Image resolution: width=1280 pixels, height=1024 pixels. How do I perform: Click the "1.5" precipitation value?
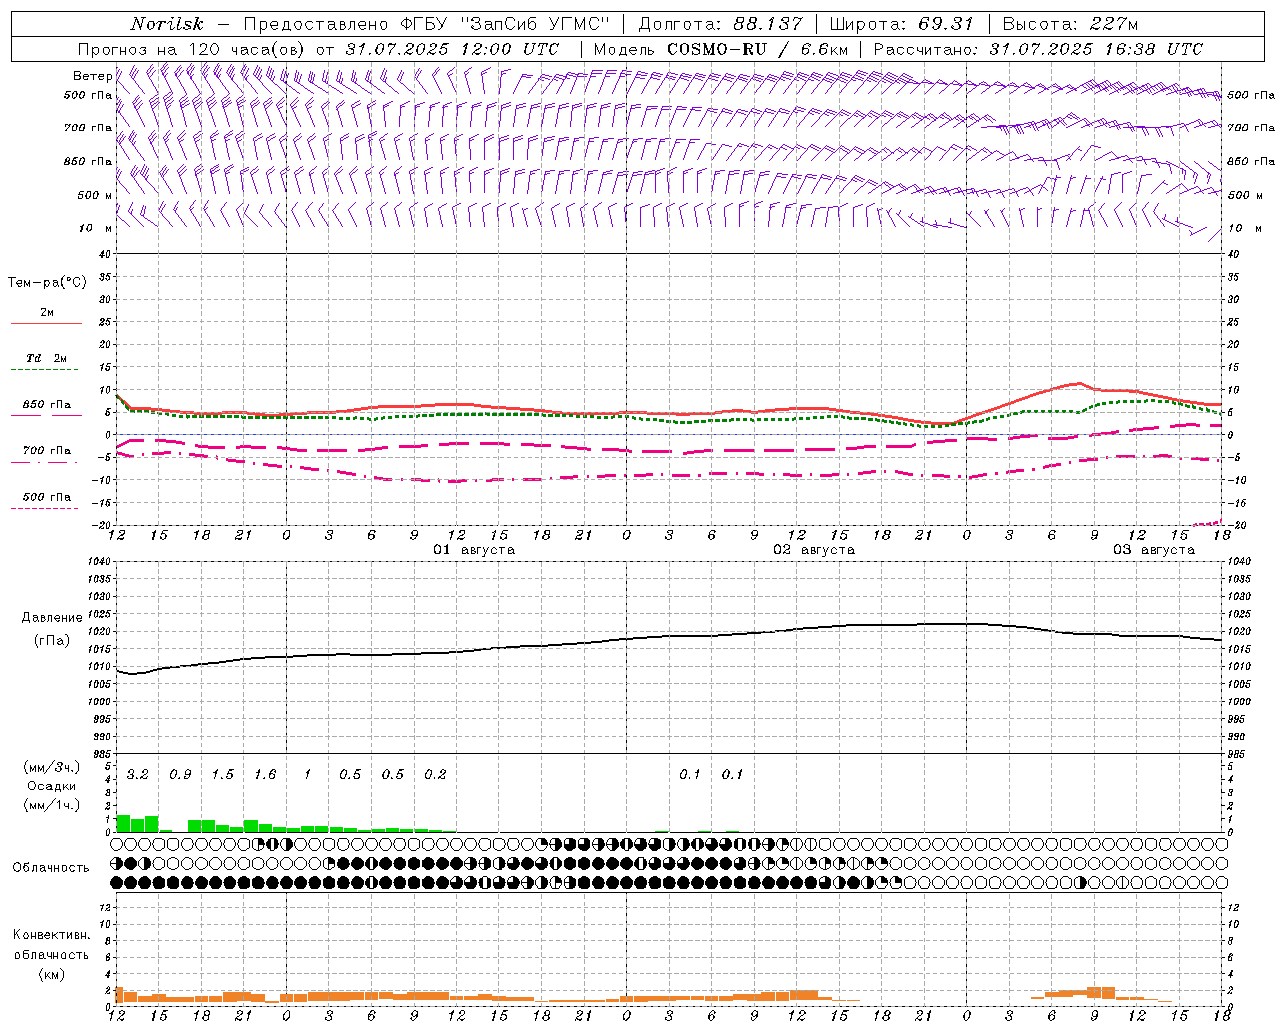[x=223, y=775]
